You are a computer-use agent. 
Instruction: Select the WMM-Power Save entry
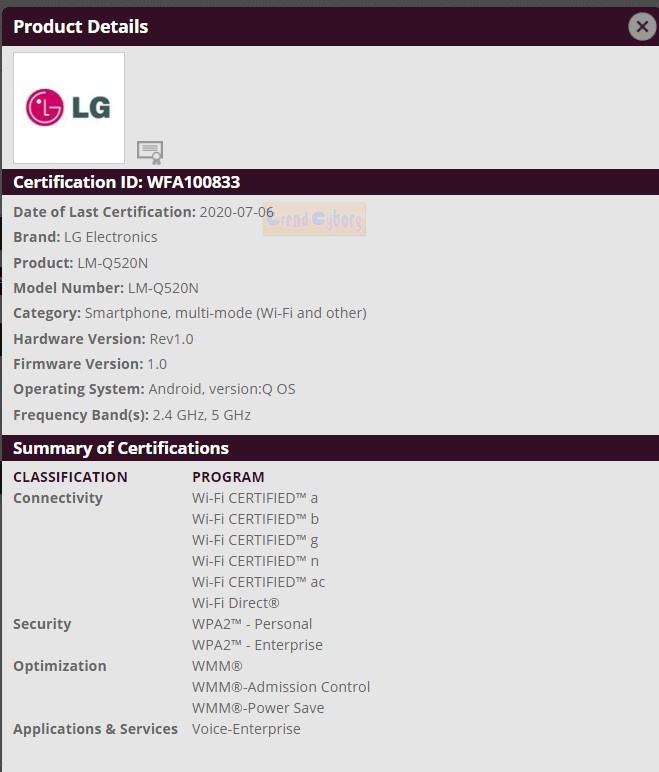point(258,708)
